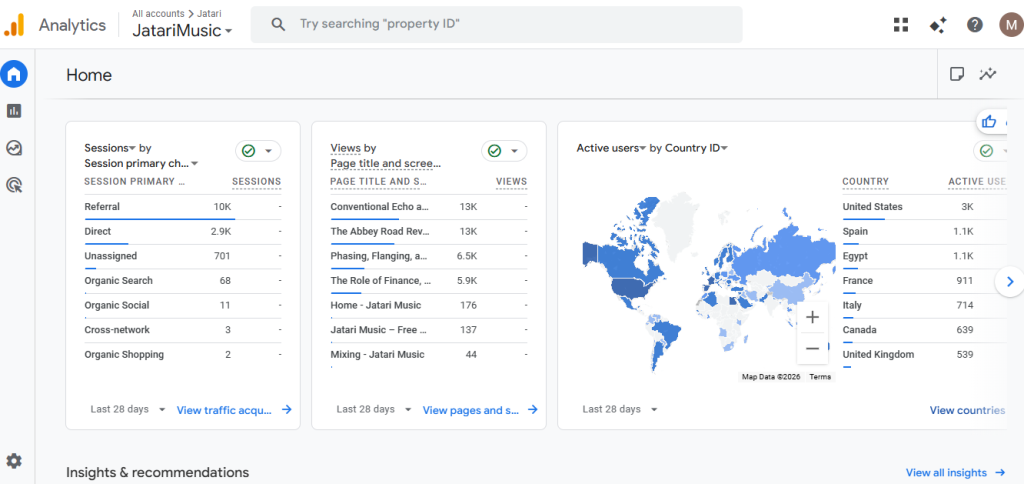The width and height of the screenshot is (1024, 484).
Task: Zoom in on the world map
Action: tap(812, 317)
